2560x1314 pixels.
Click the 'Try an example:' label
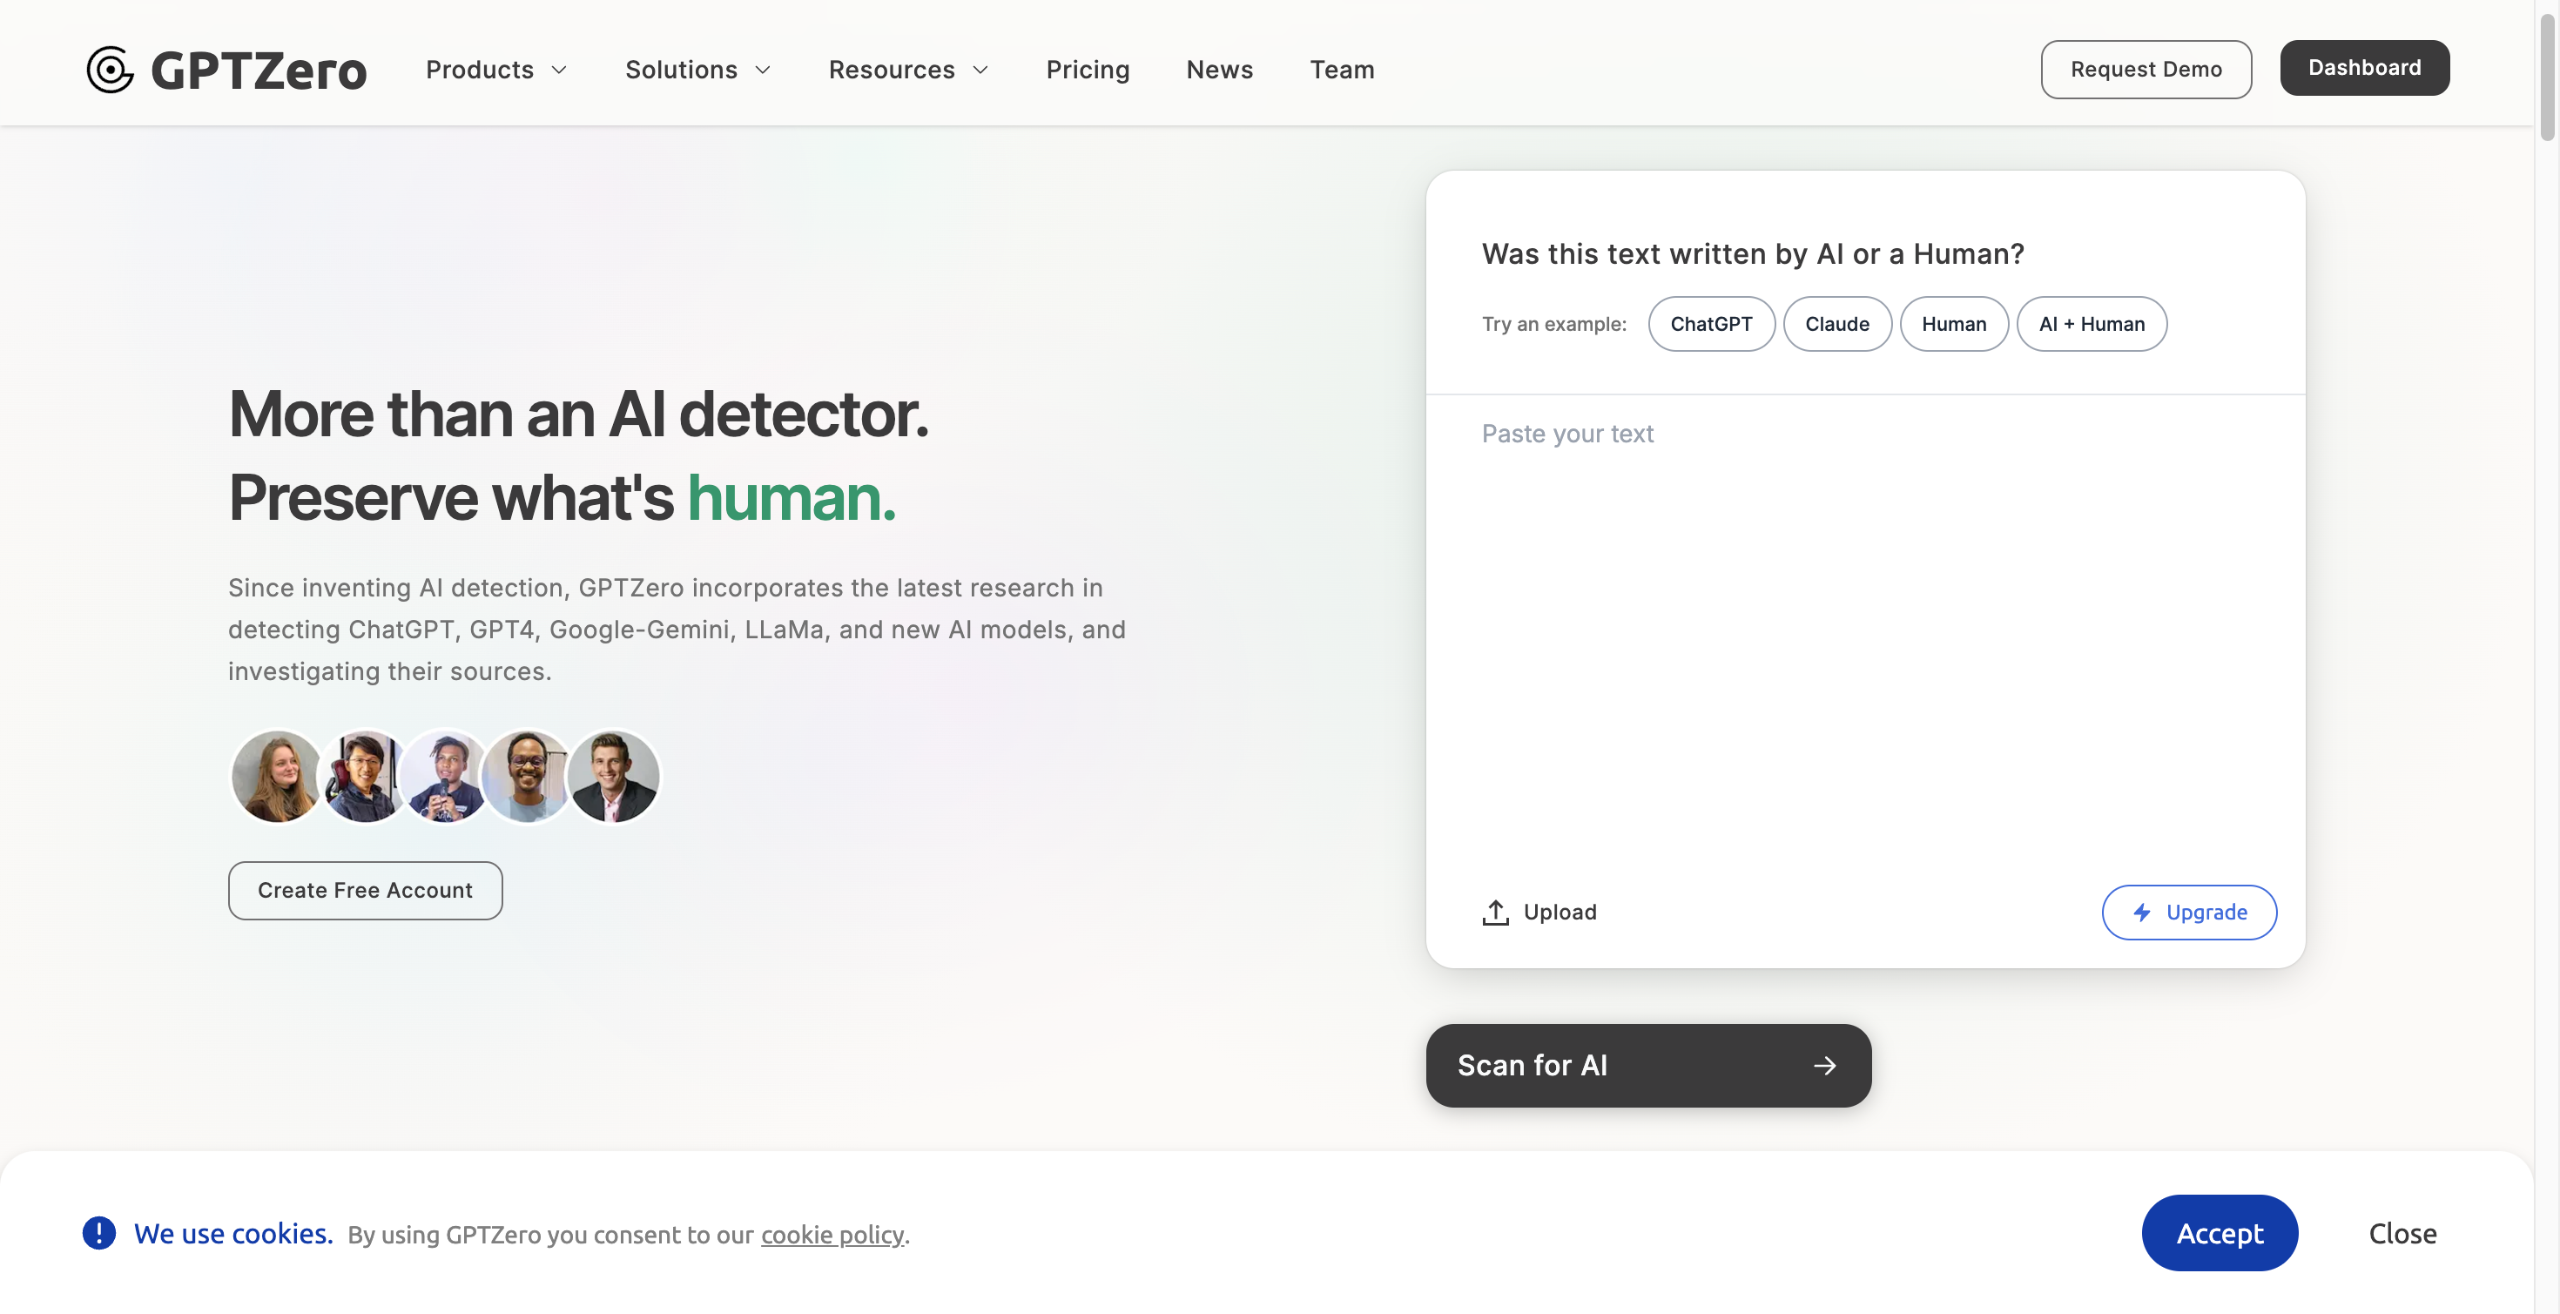tap(1554, 324)
